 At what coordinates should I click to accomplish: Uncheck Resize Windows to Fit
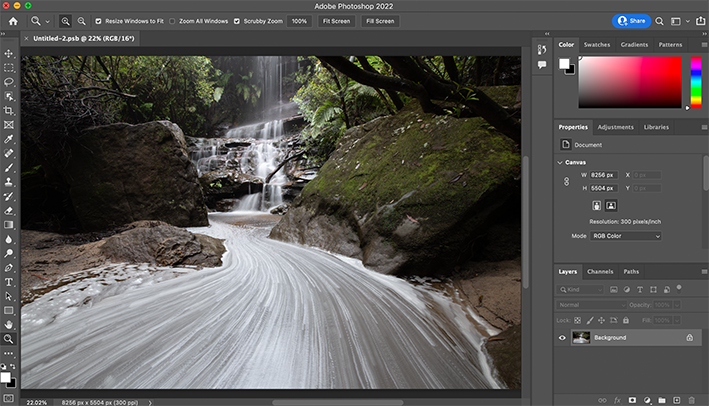(x=98, y=20)
